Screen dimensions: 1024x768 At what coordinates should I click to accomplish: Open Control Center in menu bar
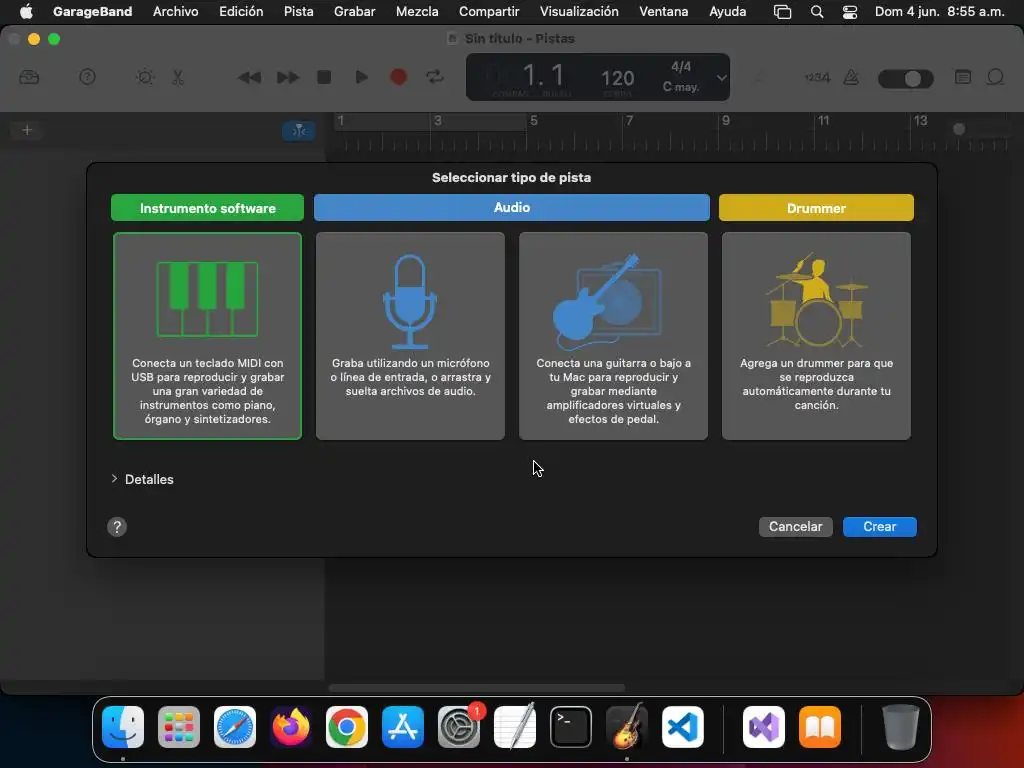850,12
